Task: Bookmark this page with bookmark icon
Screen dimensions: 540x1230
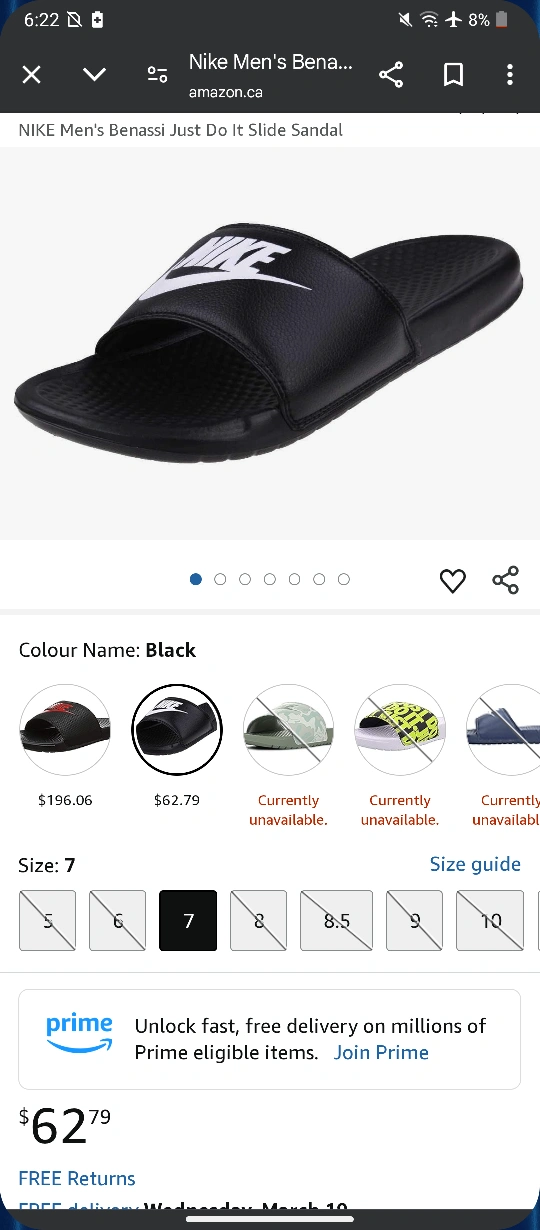Action: pos(453,75)
